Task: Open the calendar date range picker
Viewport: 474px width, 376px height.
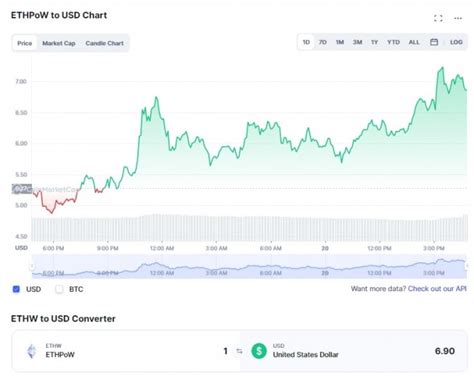Action: point(434,42)
